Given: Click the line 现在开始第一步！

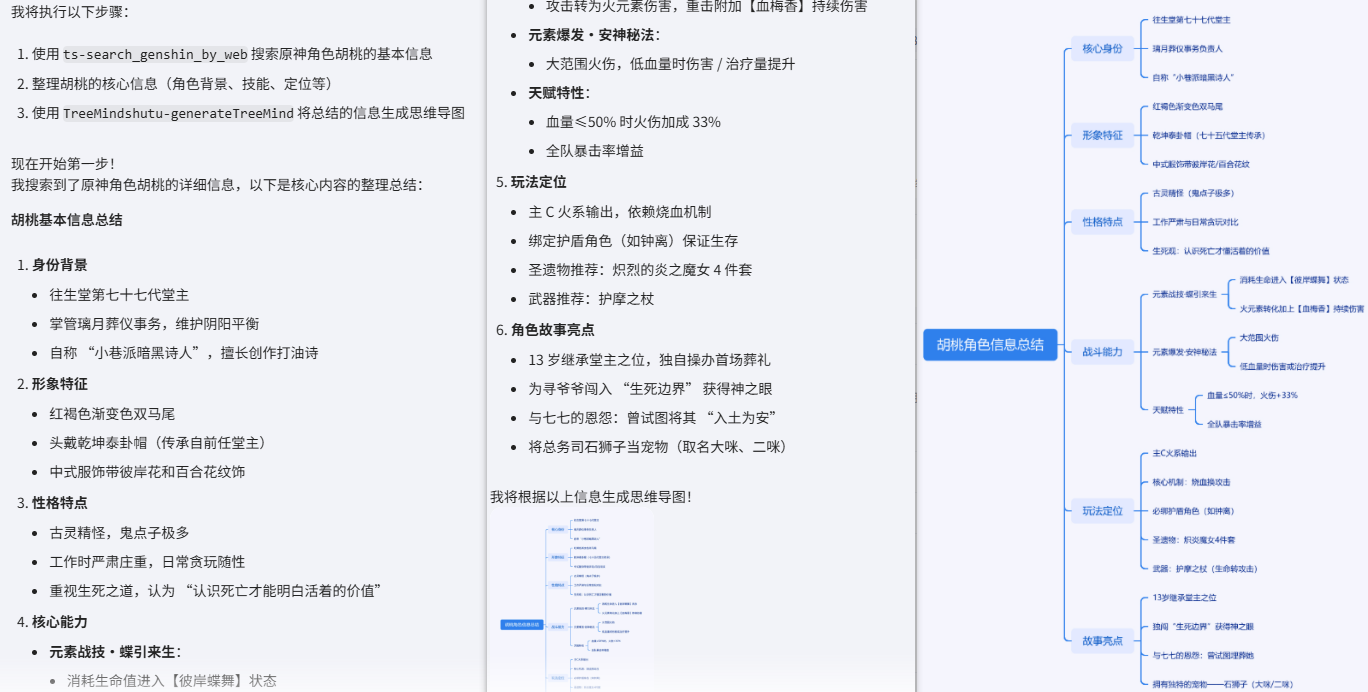Looking at the screenshot, I should (63, 163).
